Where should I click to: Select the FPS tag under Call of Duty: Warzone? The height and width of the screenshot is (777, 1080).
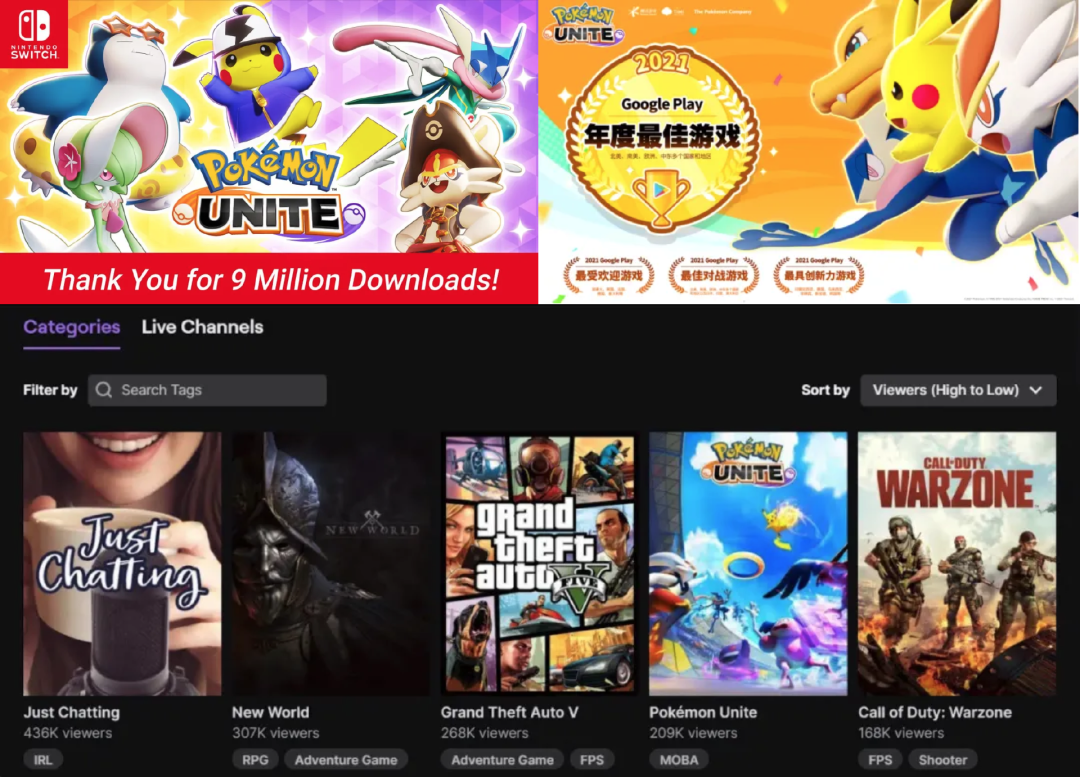(880, 760)
